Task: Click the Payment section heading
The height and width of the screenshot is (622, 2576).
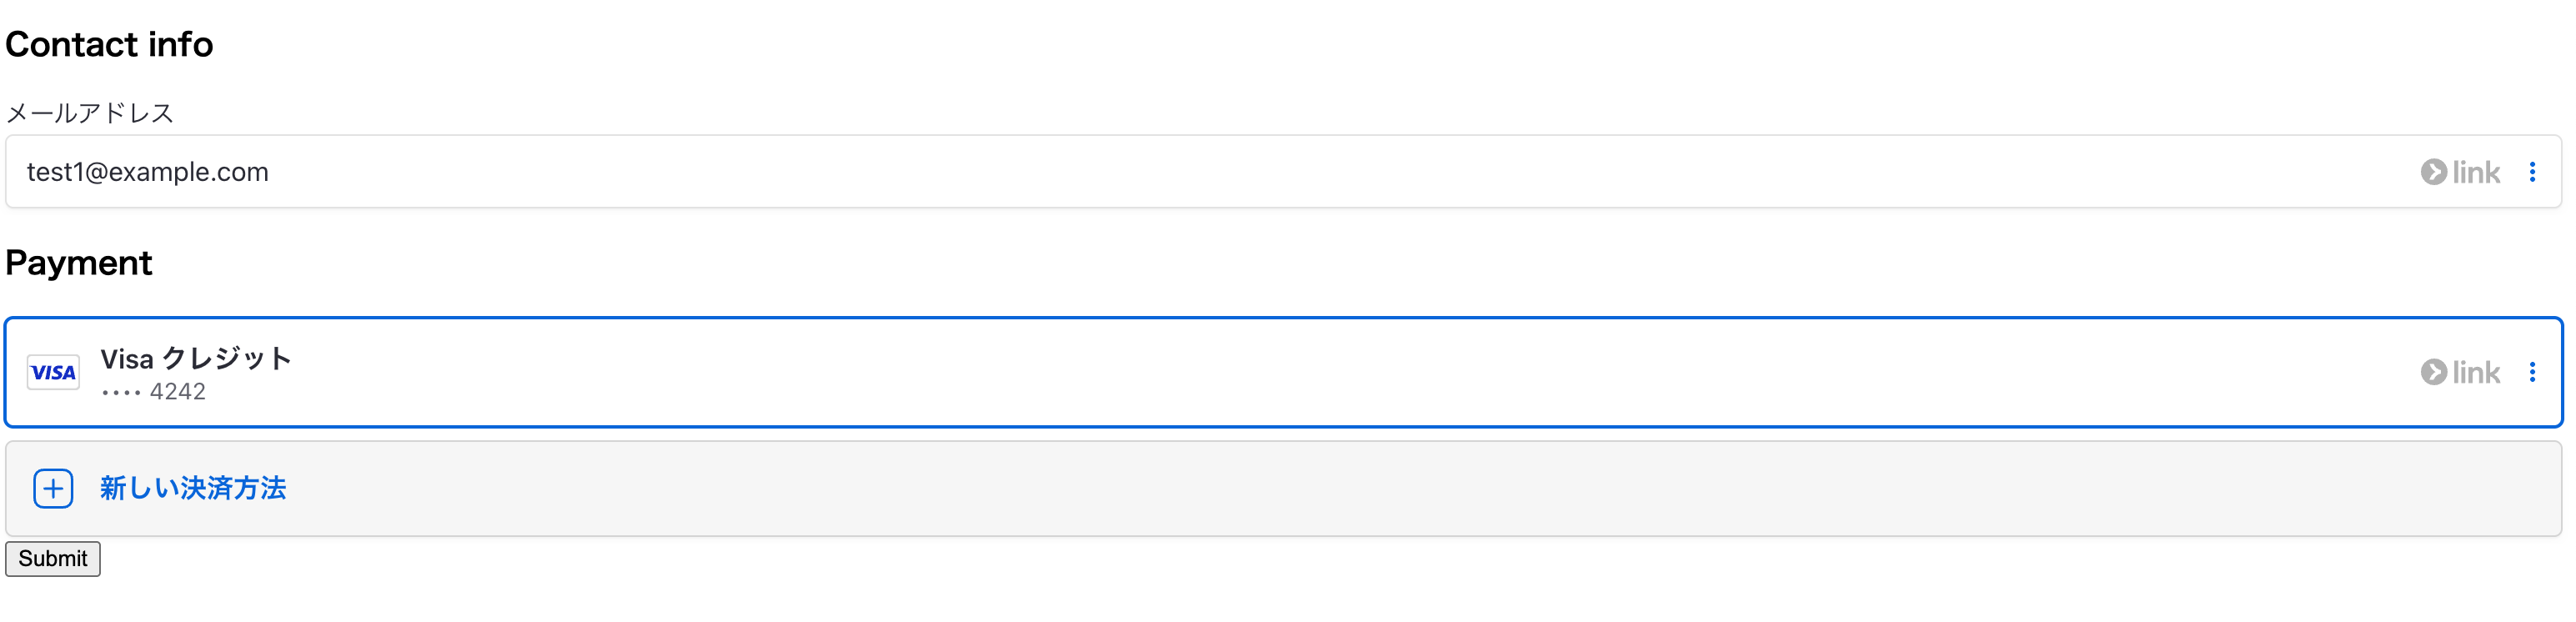Action: [79, 263]
